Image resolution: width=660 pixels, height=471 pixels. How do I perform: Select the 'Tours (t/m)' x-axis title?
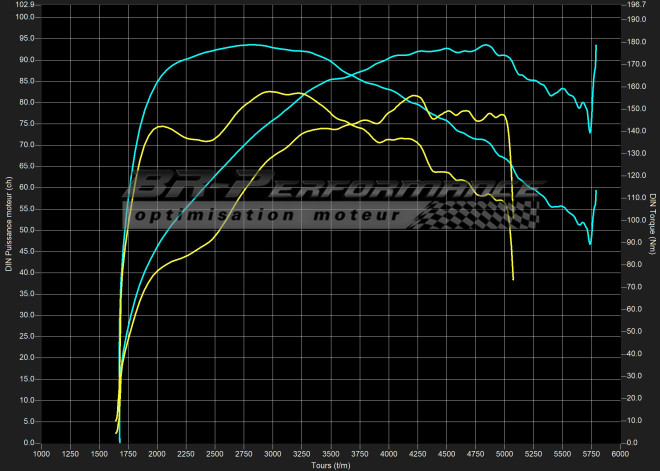click(330, 465)
